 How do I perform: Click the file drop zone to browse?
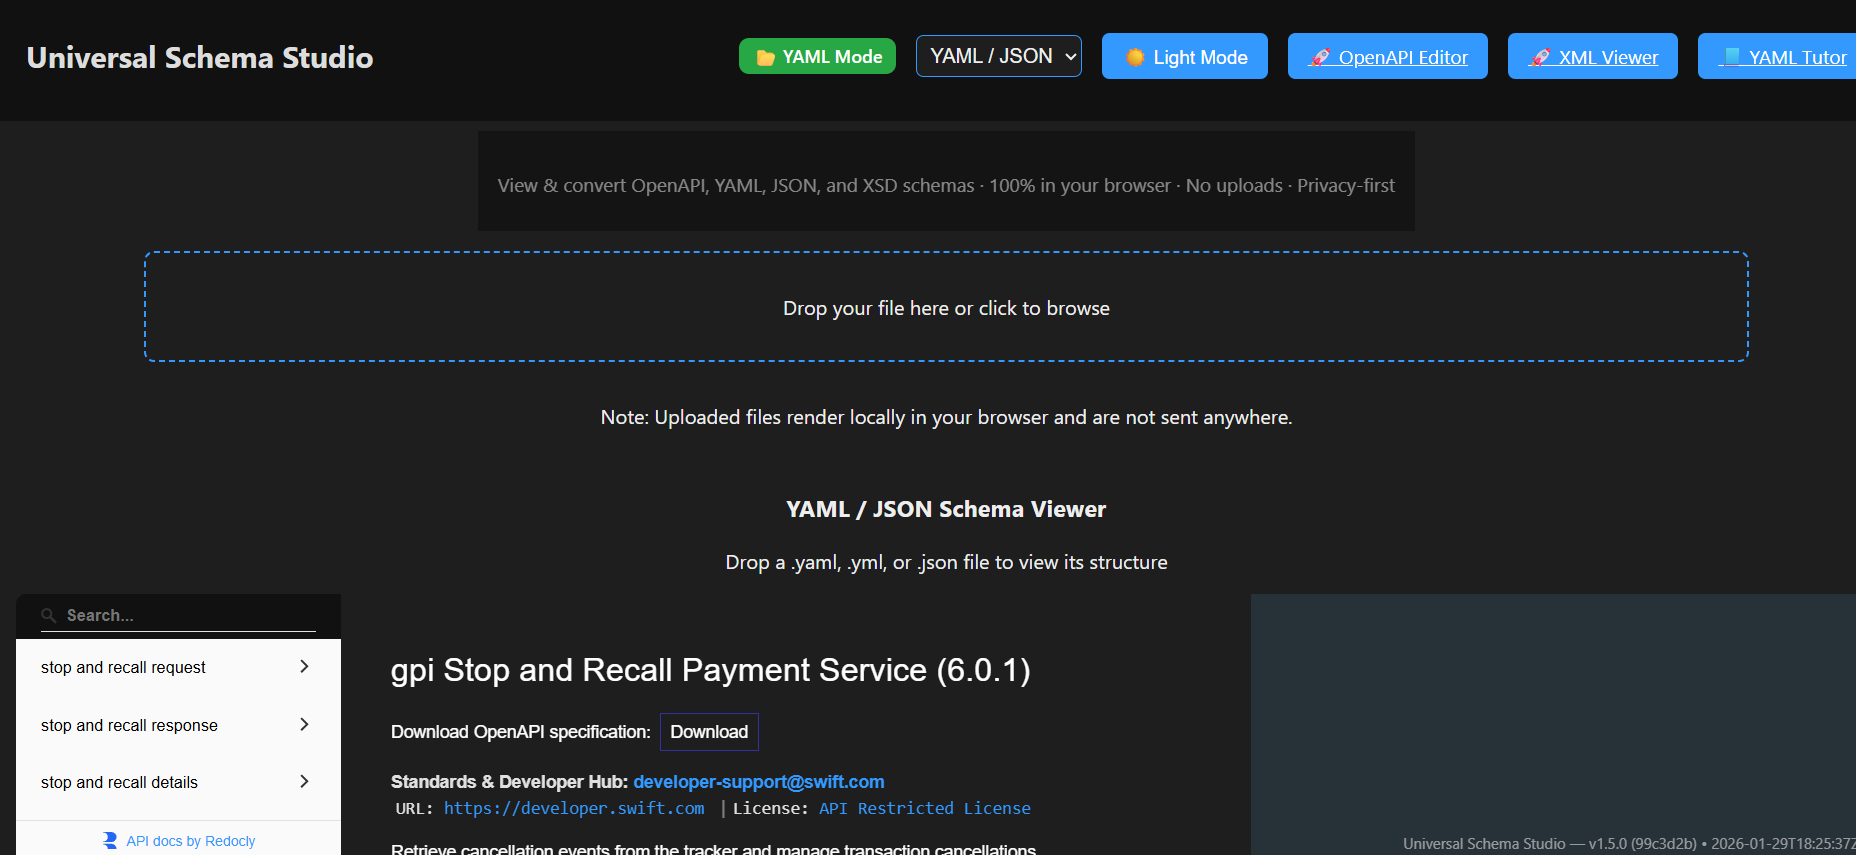pyautogui.click(x=946, y=306)
